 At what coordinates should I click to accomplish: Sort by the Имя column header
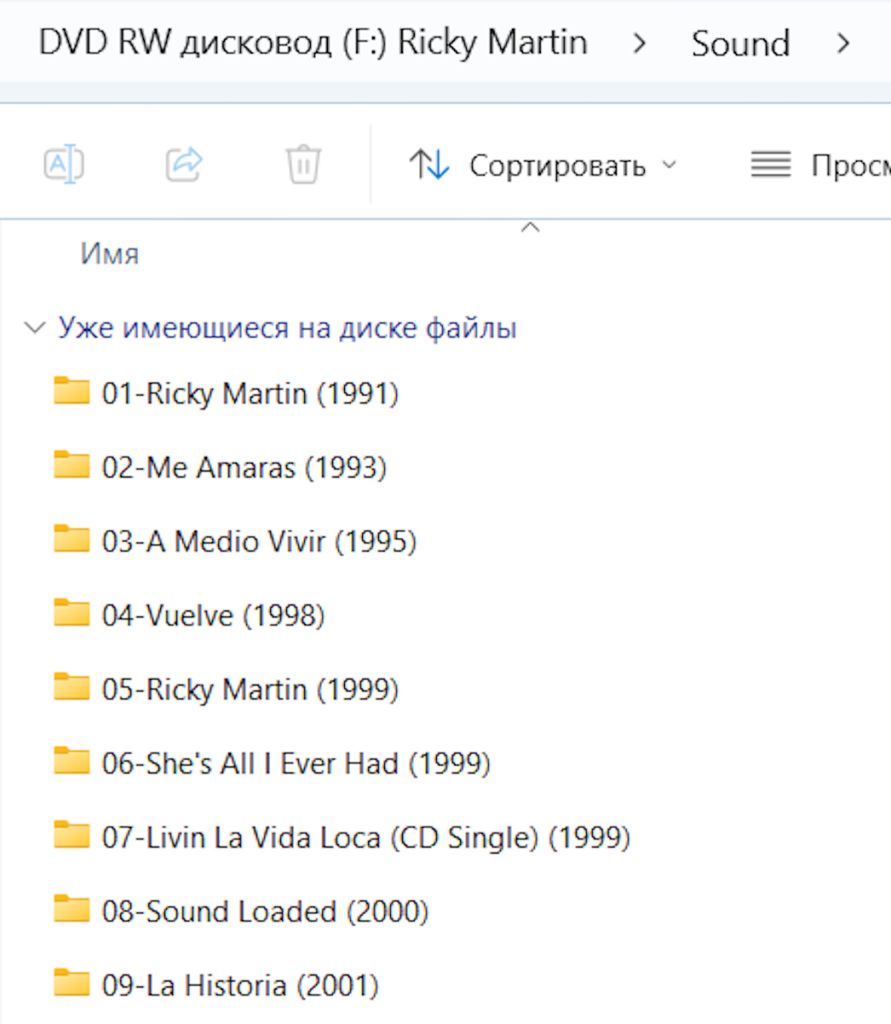tap(110, 253)
